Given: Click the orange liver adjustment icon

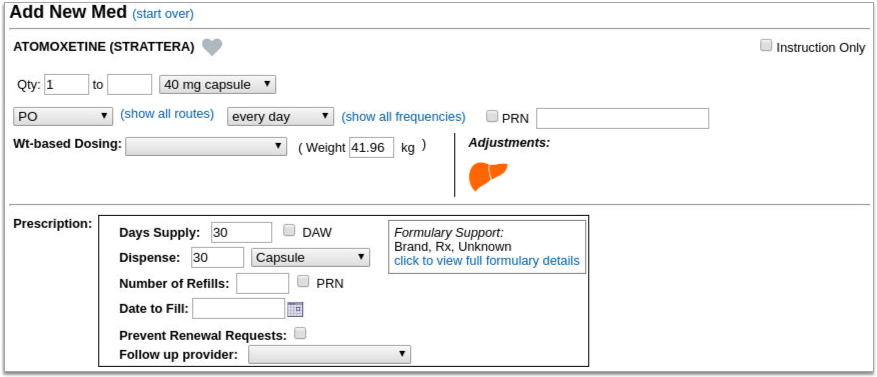Looking at the screenshot, I should click(x=488, y=176).
